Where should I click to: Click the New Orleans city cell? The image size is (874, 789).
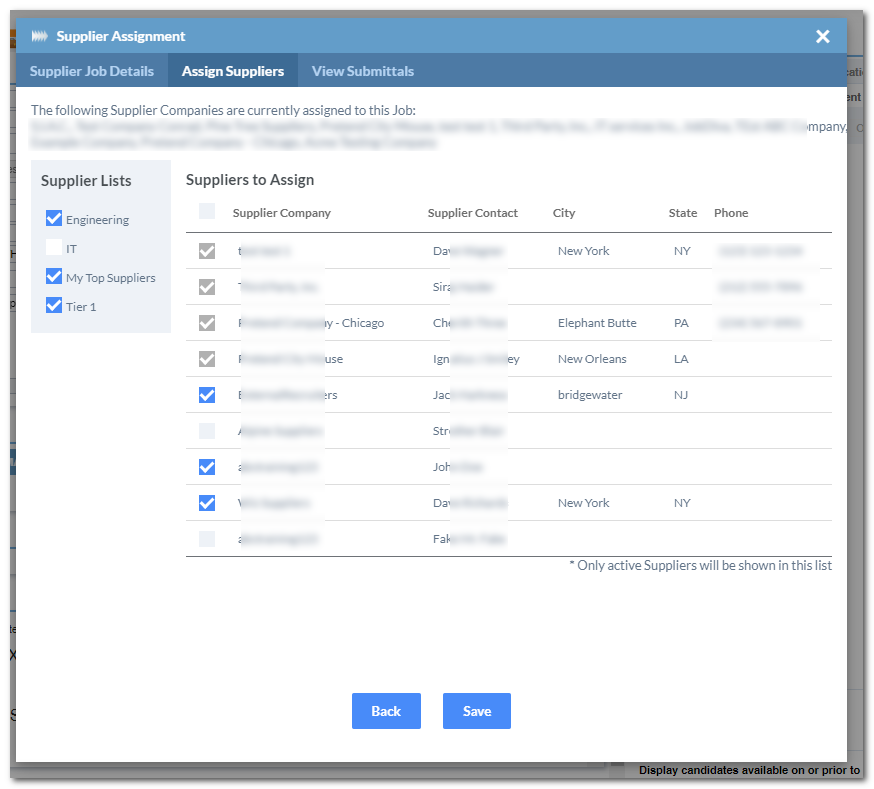coord(592,359)
